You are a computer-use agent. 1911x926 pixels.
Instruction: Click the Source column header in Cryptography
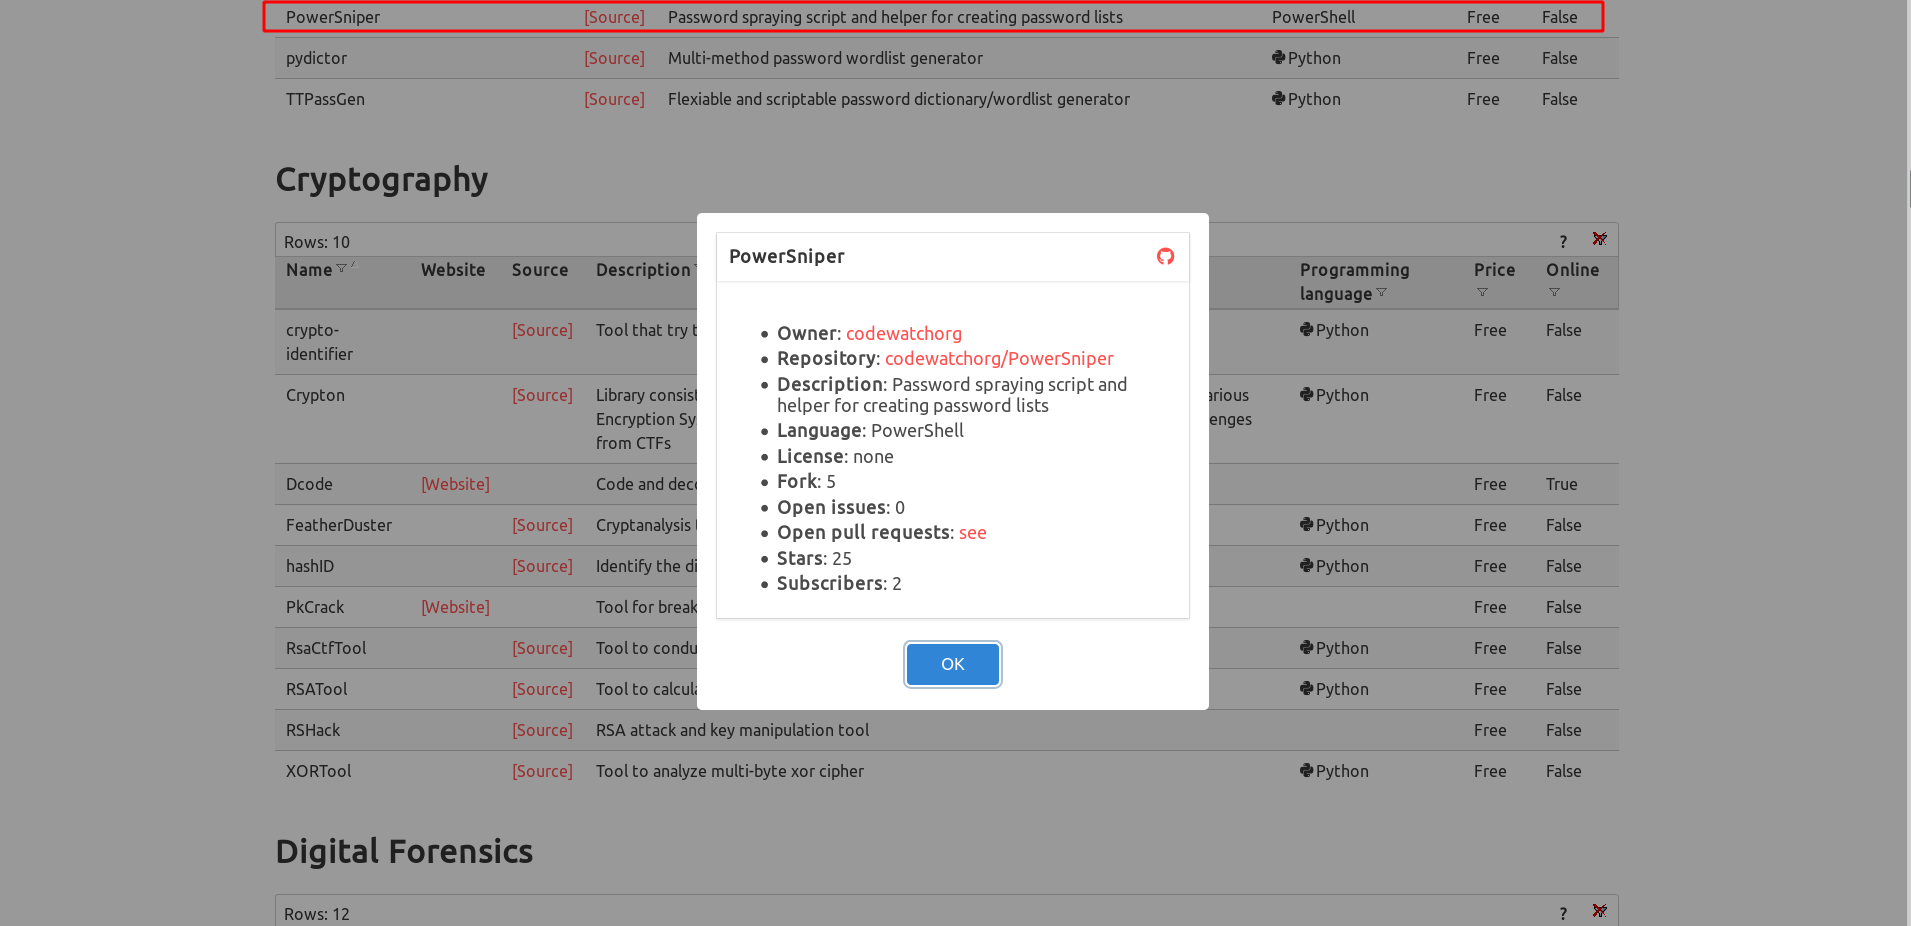coord(540,270)
